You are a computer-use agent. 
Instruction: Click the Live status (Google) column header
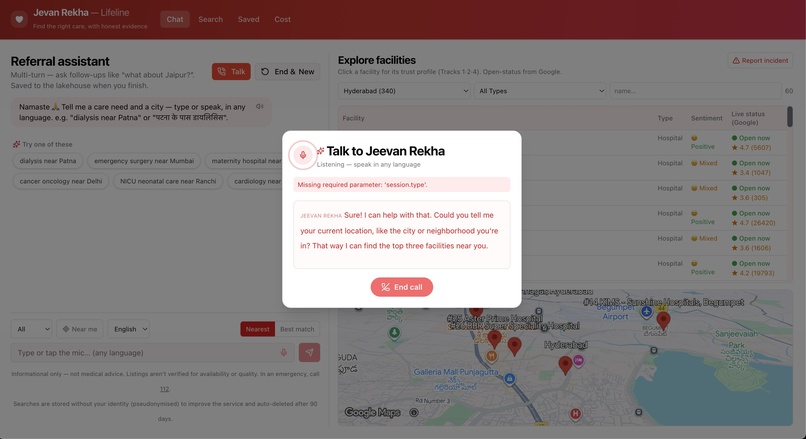[748, 118]
